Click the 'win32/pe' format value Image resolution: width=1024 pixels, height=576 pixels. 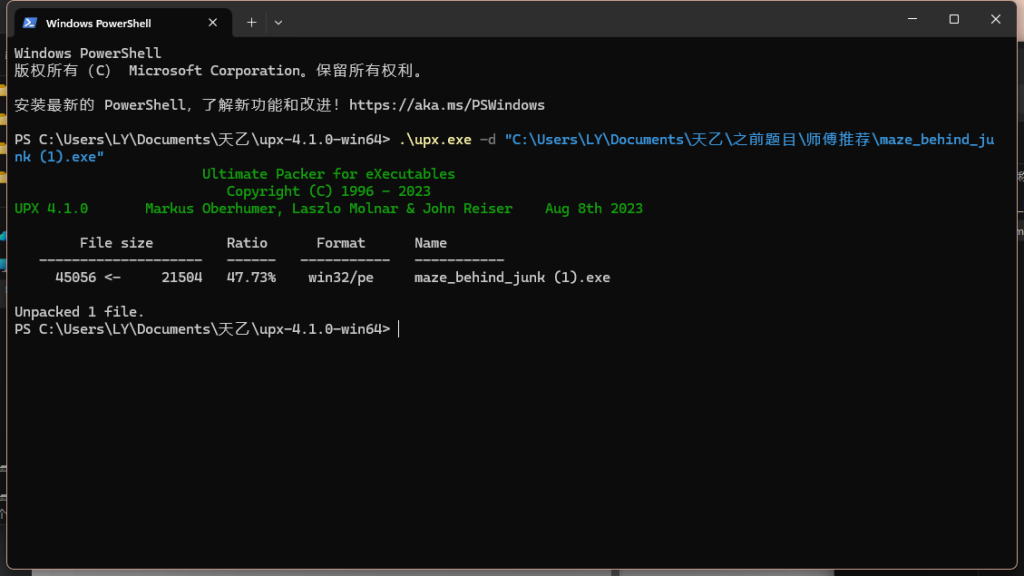(341, 278)
